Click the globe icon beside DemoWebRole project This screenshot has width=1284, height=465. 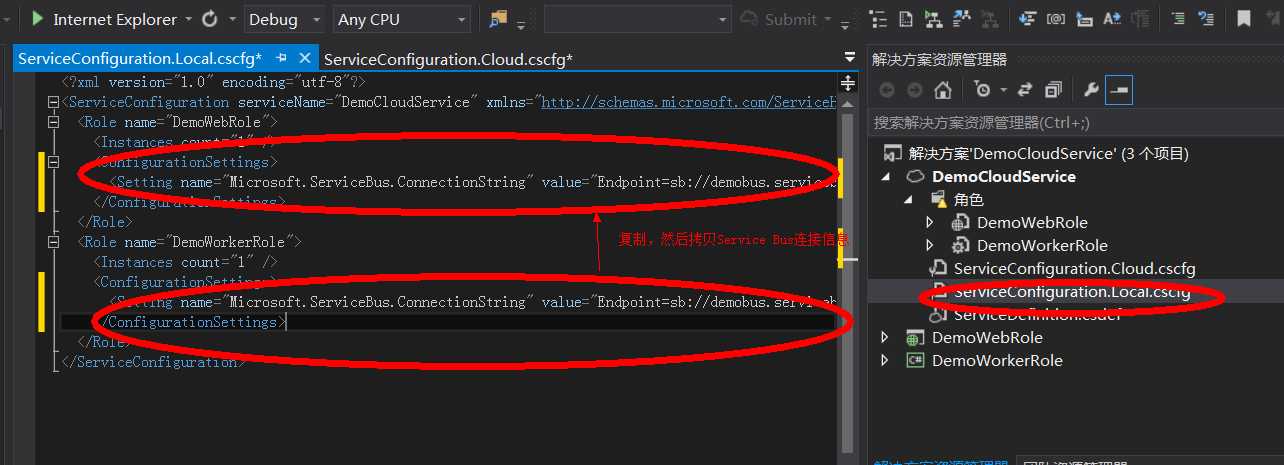point(914,338)
